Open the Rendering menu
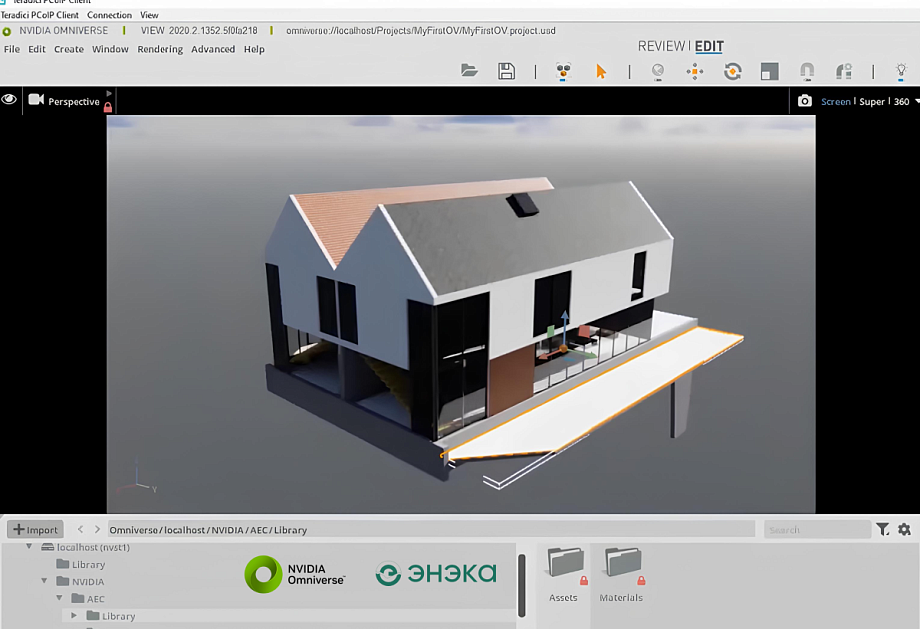Screen dimensions: 920x629 160,49
